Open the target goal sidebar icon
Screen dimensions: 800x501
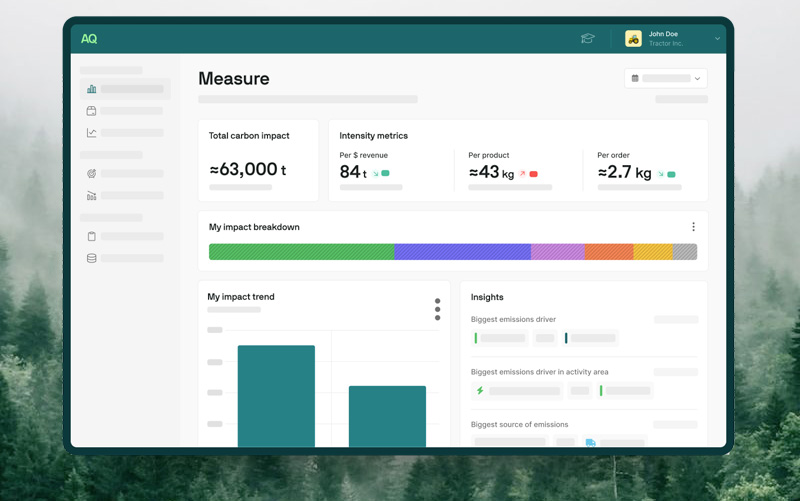coord(92,174)
